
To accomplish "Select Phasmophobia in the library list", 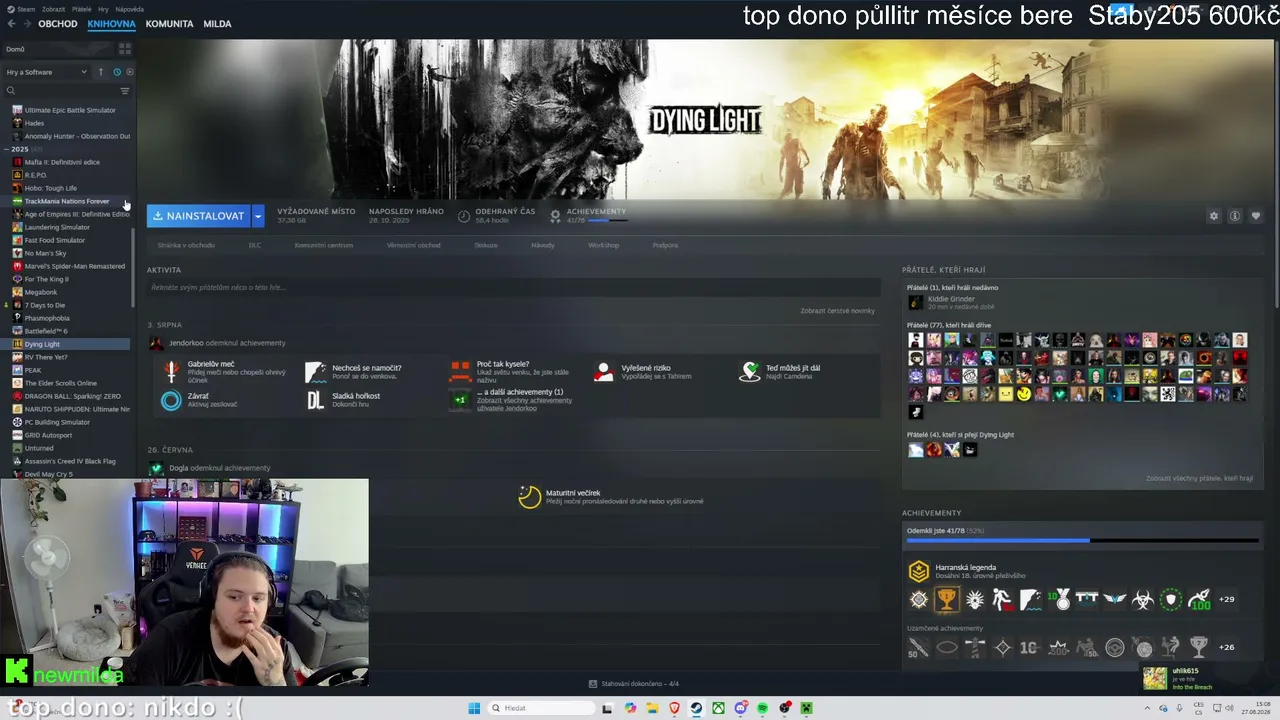I will tap(47, 318).
